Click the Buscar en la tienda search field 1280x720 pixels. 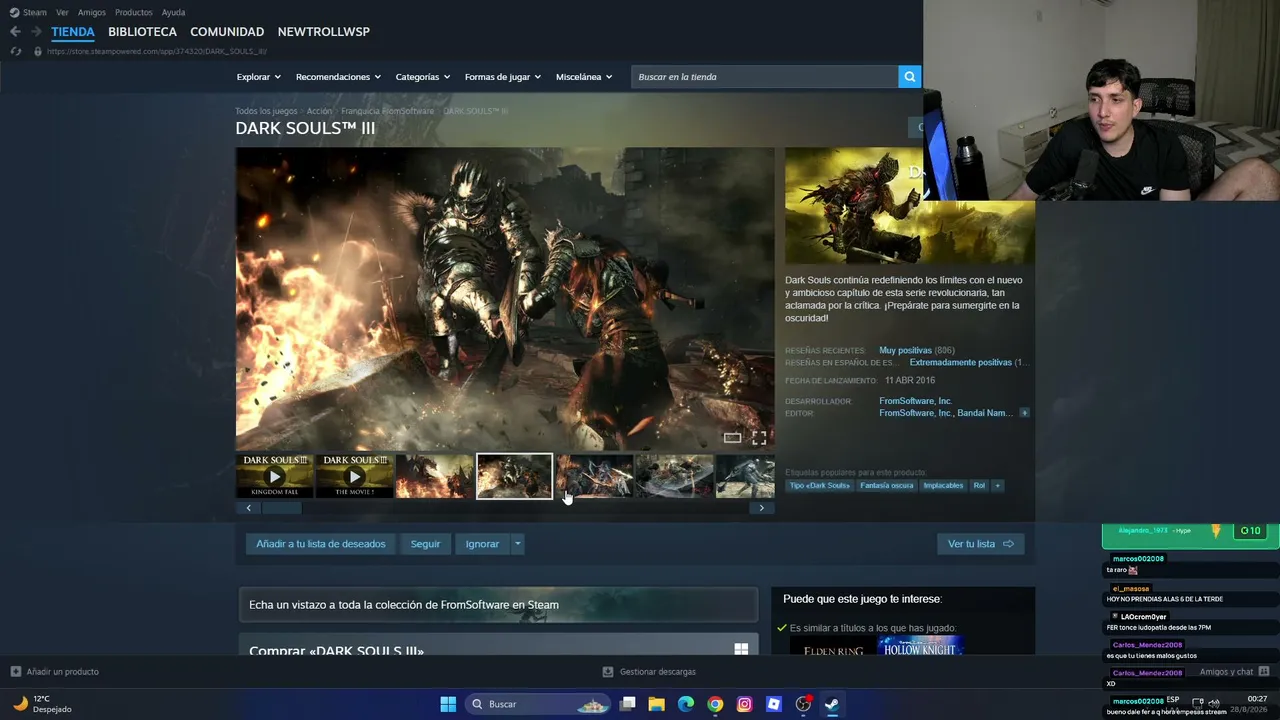(x=765, y=77)
